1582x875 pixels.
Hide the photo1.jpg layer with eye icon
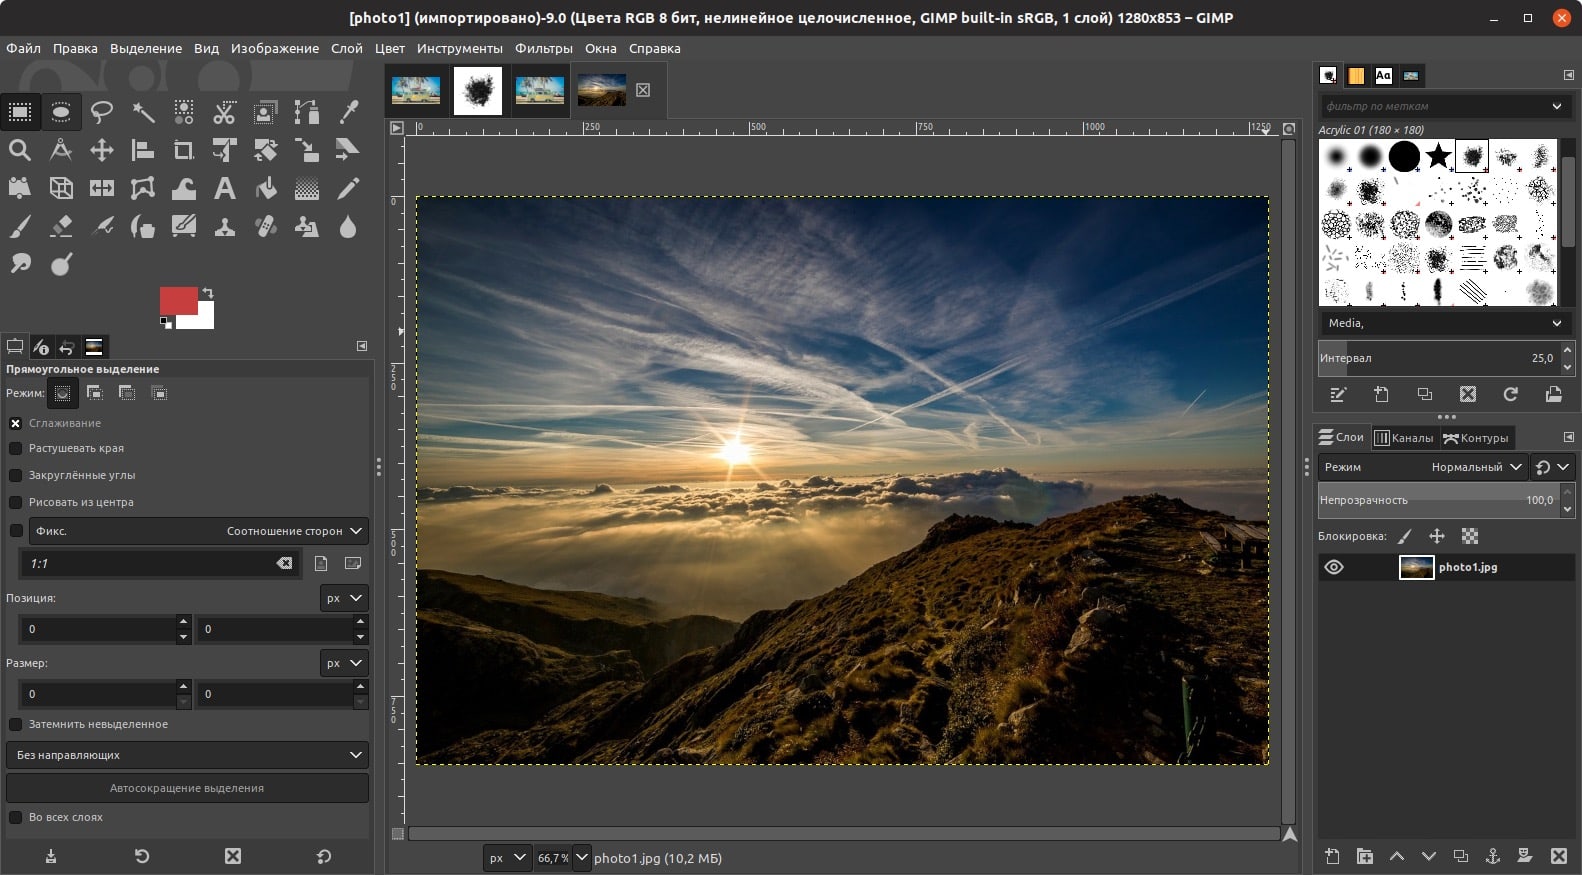point(1334,567)
